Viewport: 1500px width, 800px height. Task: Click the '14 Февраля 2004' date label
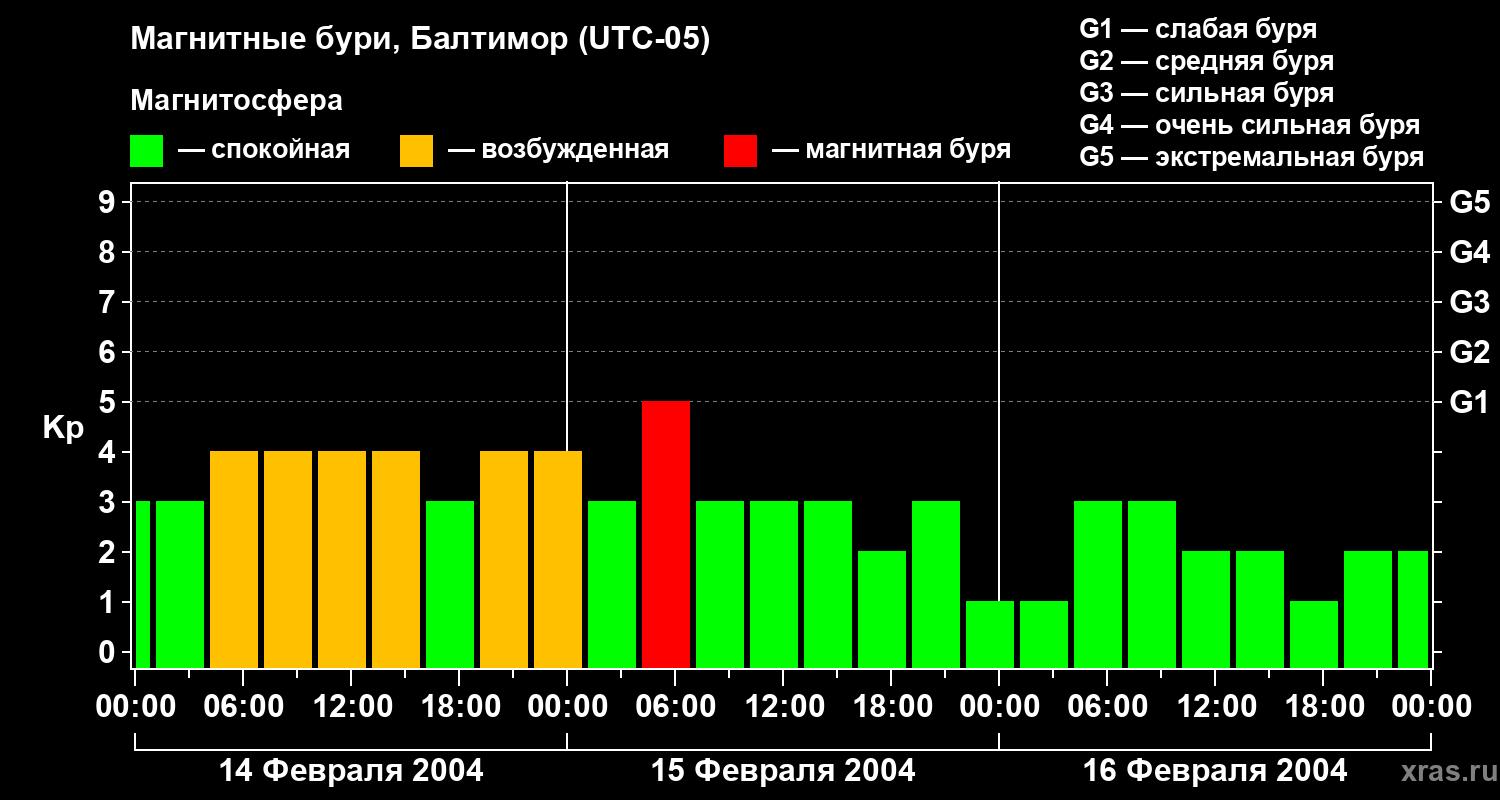351,771
